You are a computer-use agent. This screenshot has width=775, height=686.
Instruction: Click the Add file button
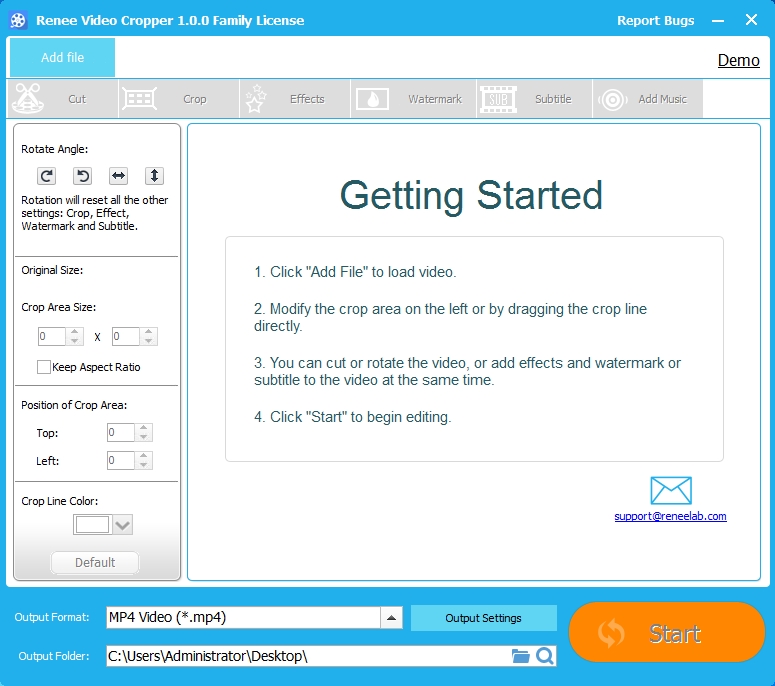[62, 58]
